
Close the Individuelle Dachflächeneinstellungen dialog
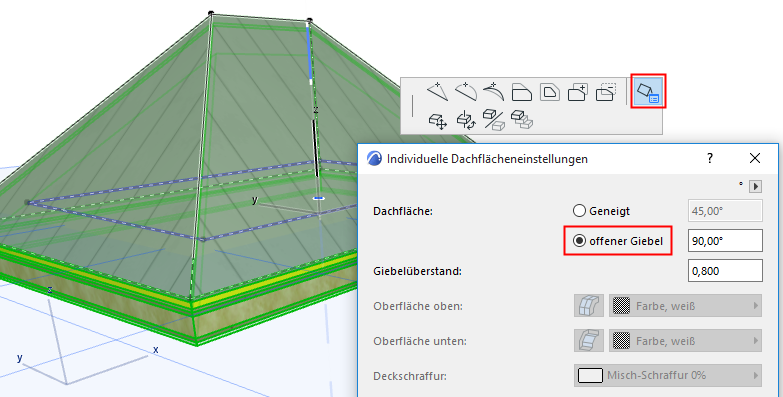(x=755, y=158)
